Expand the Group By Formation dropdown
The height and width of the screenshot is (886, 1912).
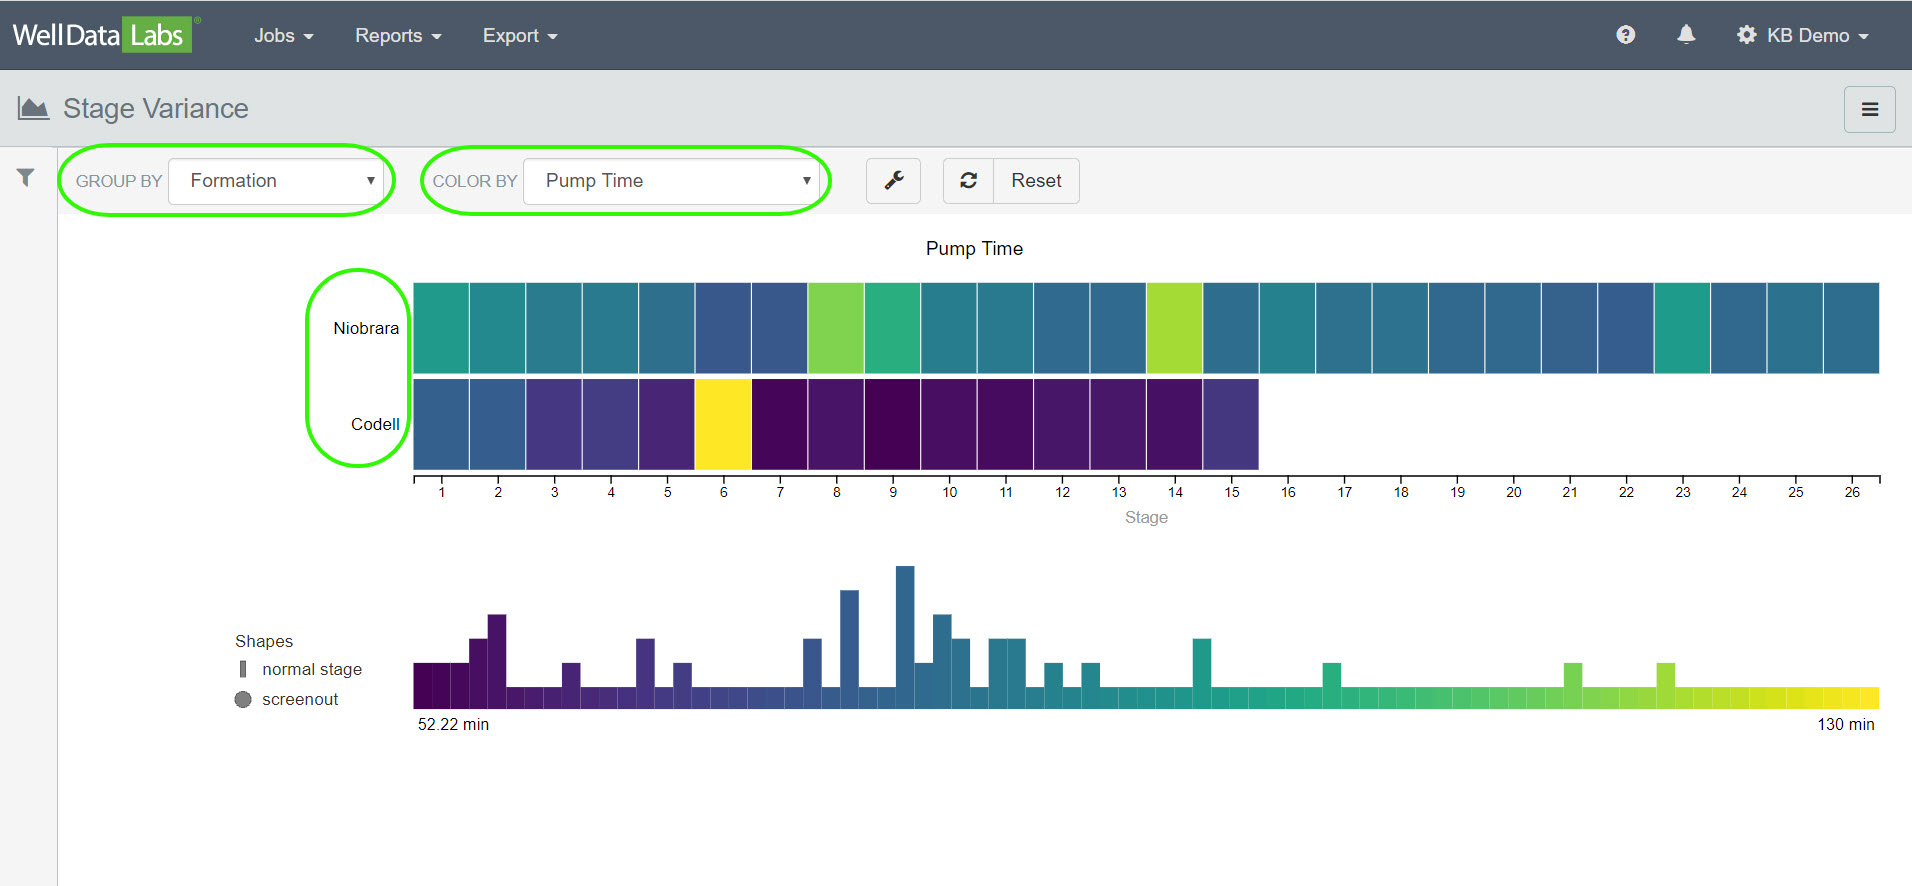[x=279, y=181]
